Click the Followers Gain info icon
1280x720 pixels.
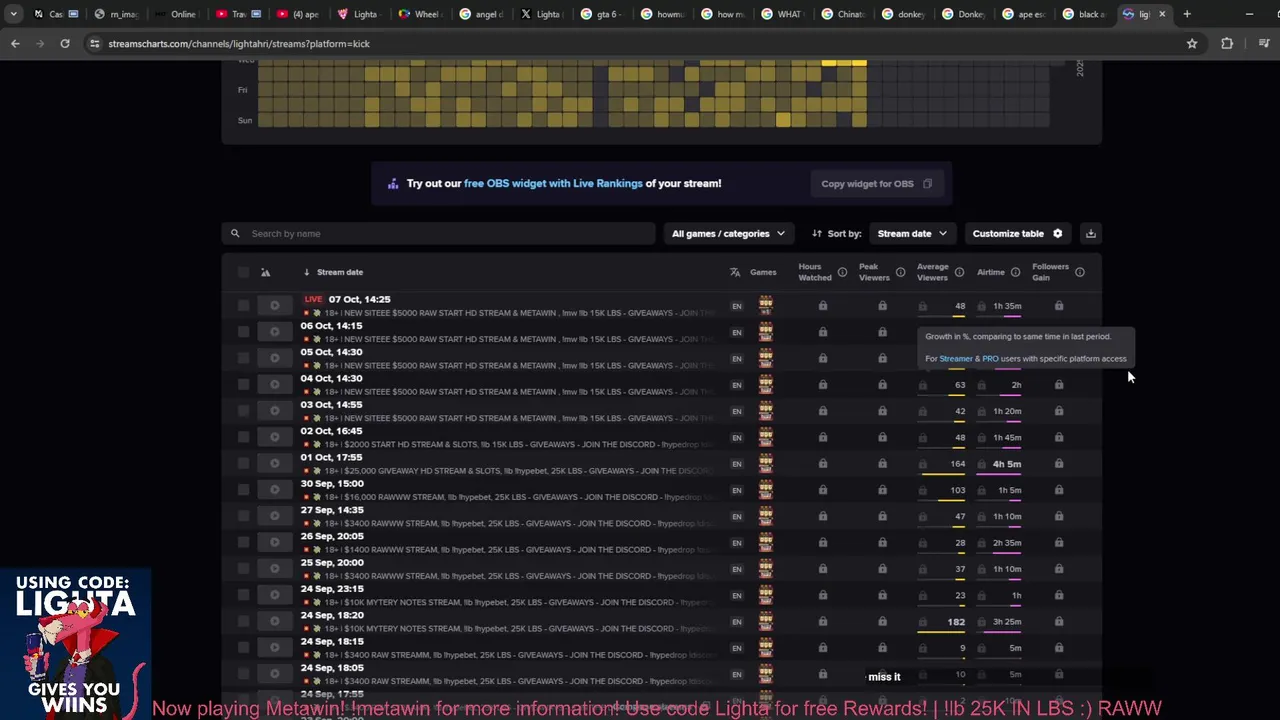point(1079,272)
